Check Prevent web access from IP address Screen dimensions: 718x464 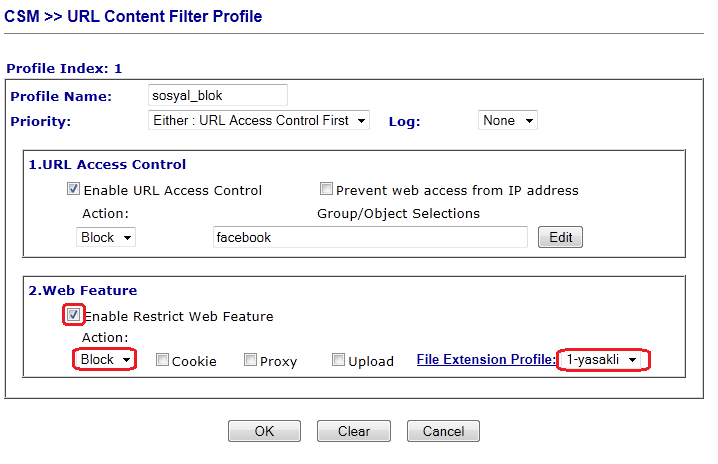pyautogui.click(x=326, y=189)
